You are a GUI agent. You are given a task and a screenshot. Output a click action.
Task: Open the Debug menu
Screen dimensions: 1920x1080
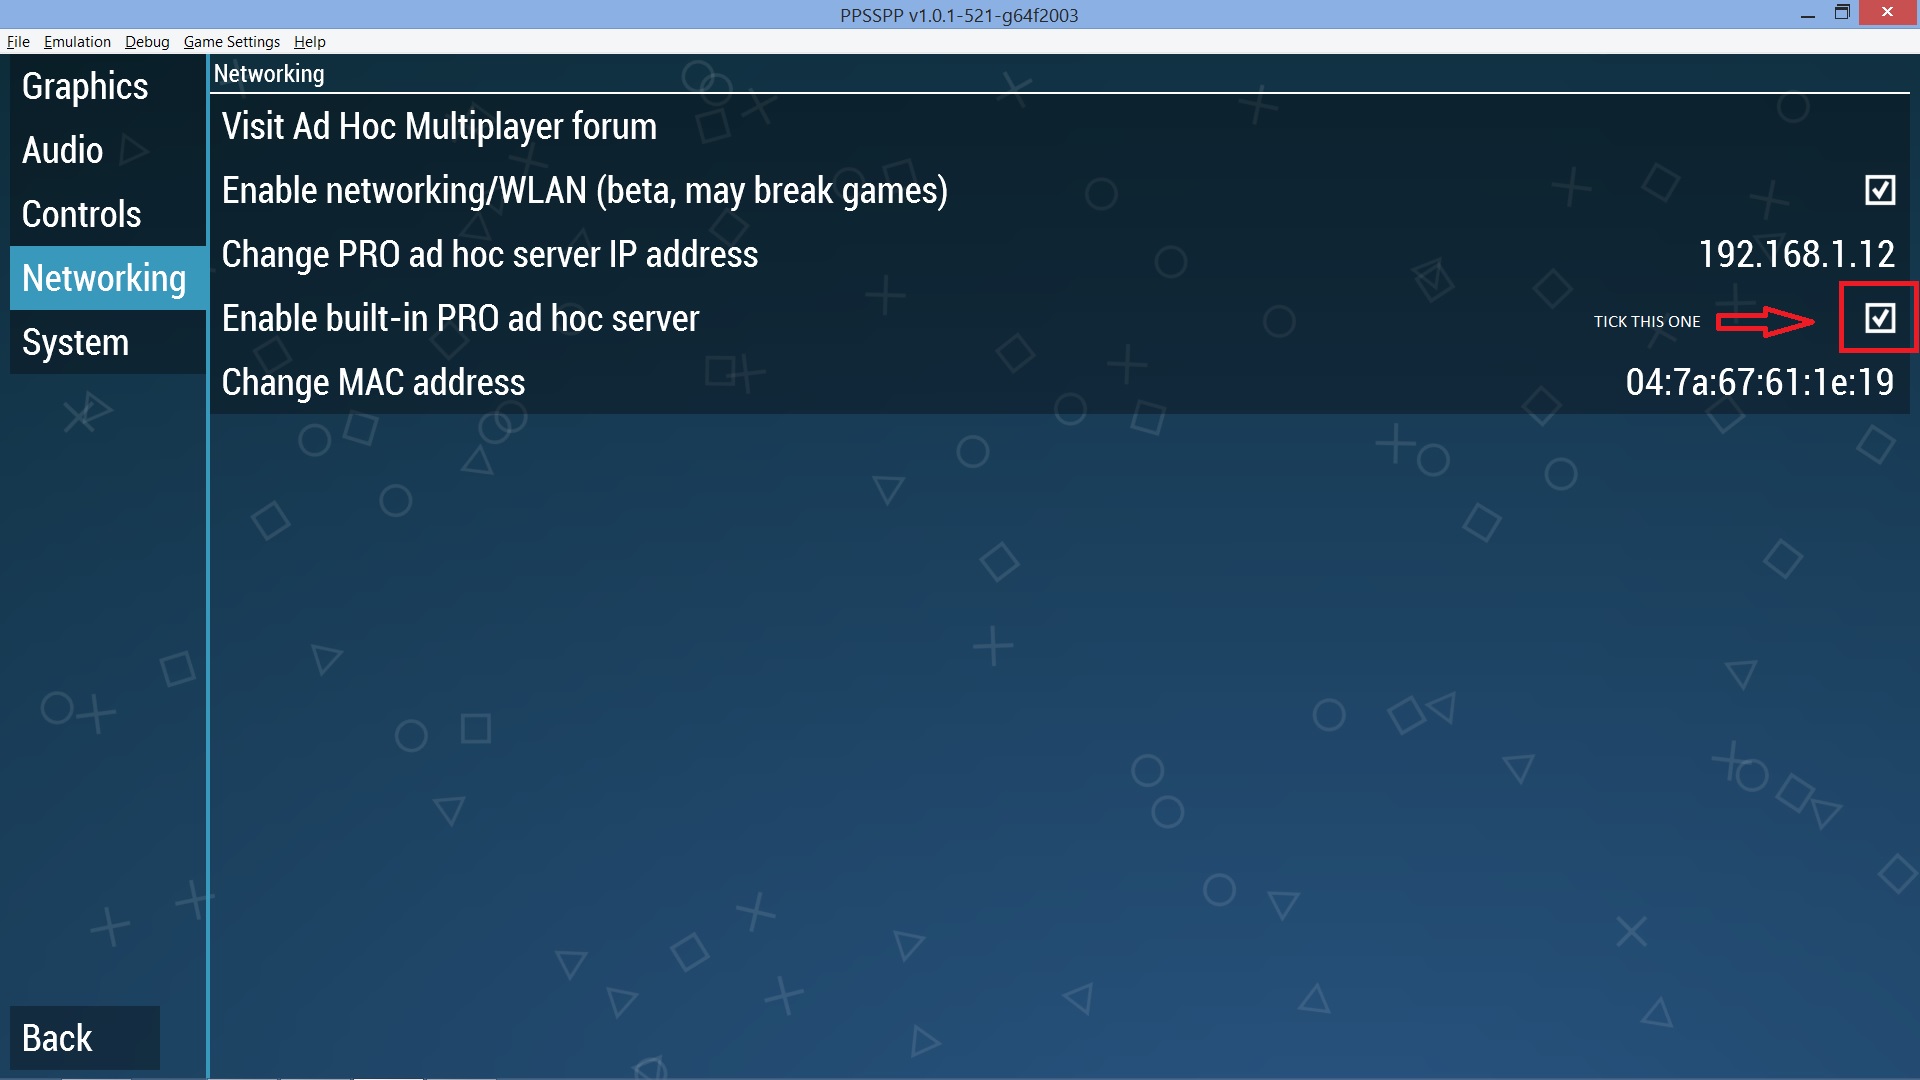147,42
